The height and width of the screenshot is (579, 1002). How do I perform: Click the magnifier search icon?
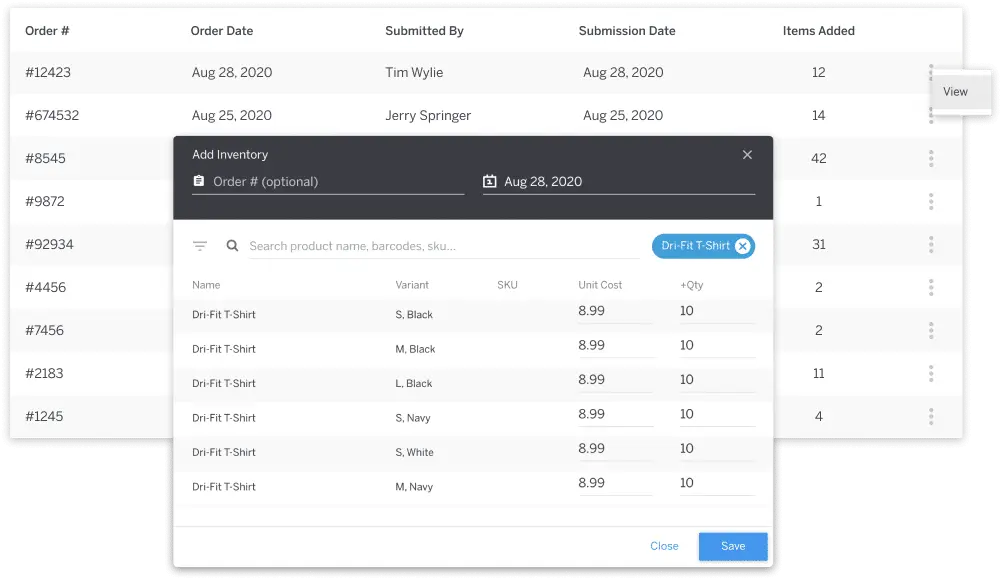click(232, 245)
